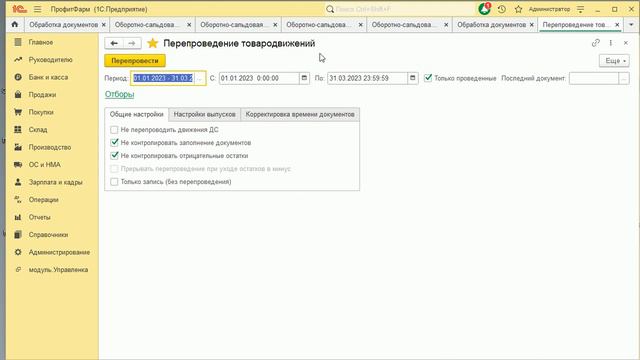Navigate forward with right arrow
Screen dimensions: 640x360
pyautogui.click(x=132, y=43)
